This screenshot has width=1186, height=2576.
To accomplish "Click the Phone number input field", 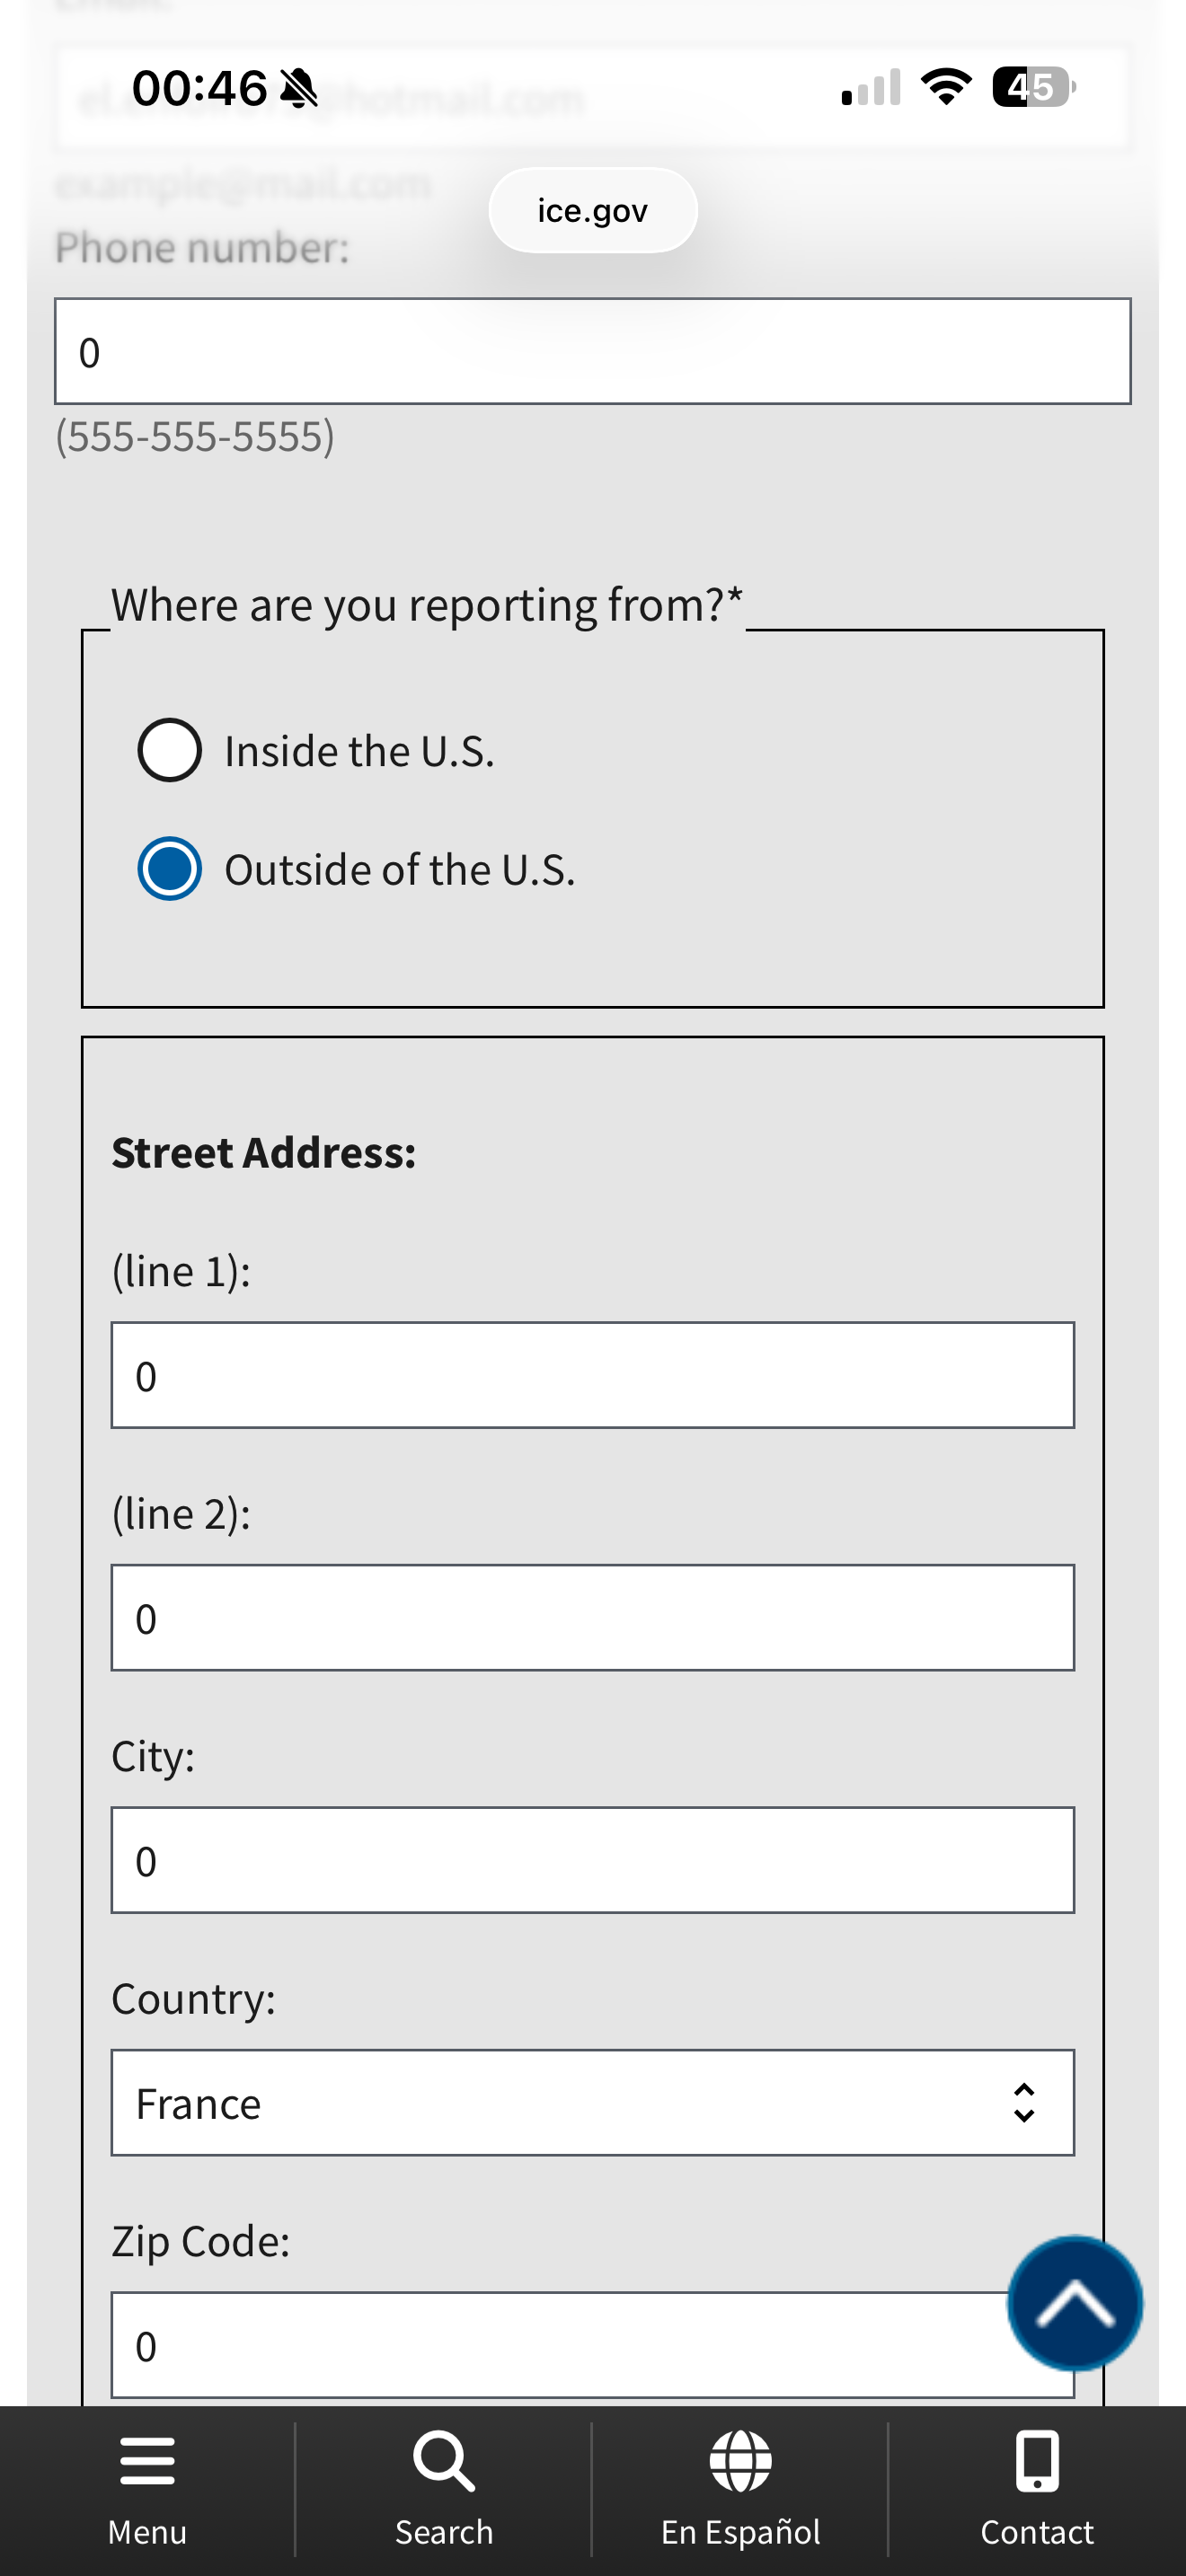I will pyautogui.click(x=592, y=352).
